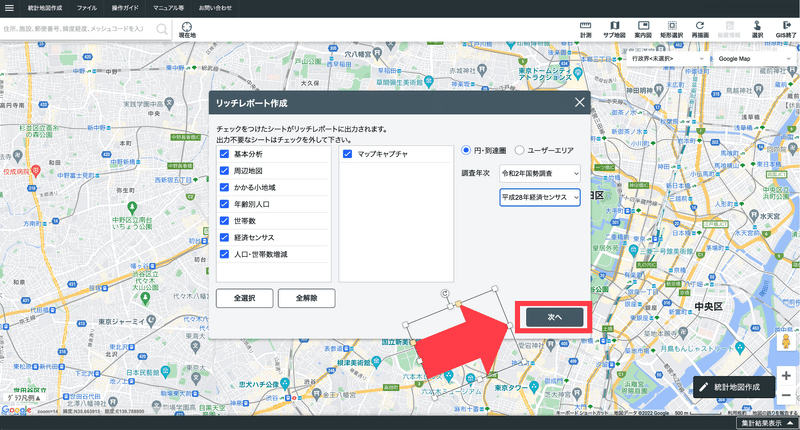Open the 令和2年国勢調査 dropdown
The height and width of the screenshot is (430, 800).
[x=540, y=173]
